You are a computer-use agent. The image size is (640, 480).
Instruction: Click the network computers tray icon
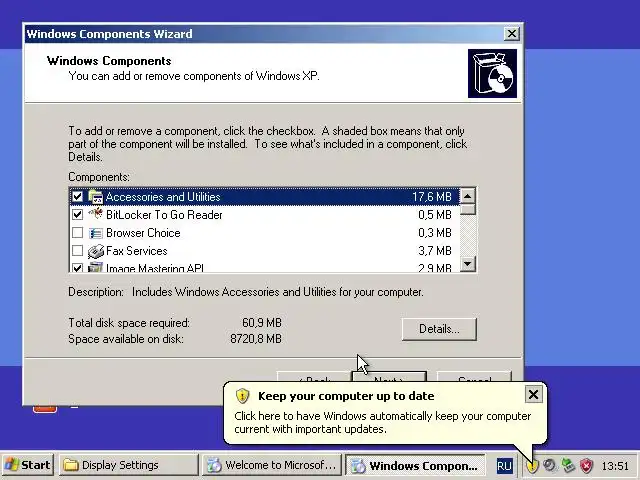pos(568,465)
